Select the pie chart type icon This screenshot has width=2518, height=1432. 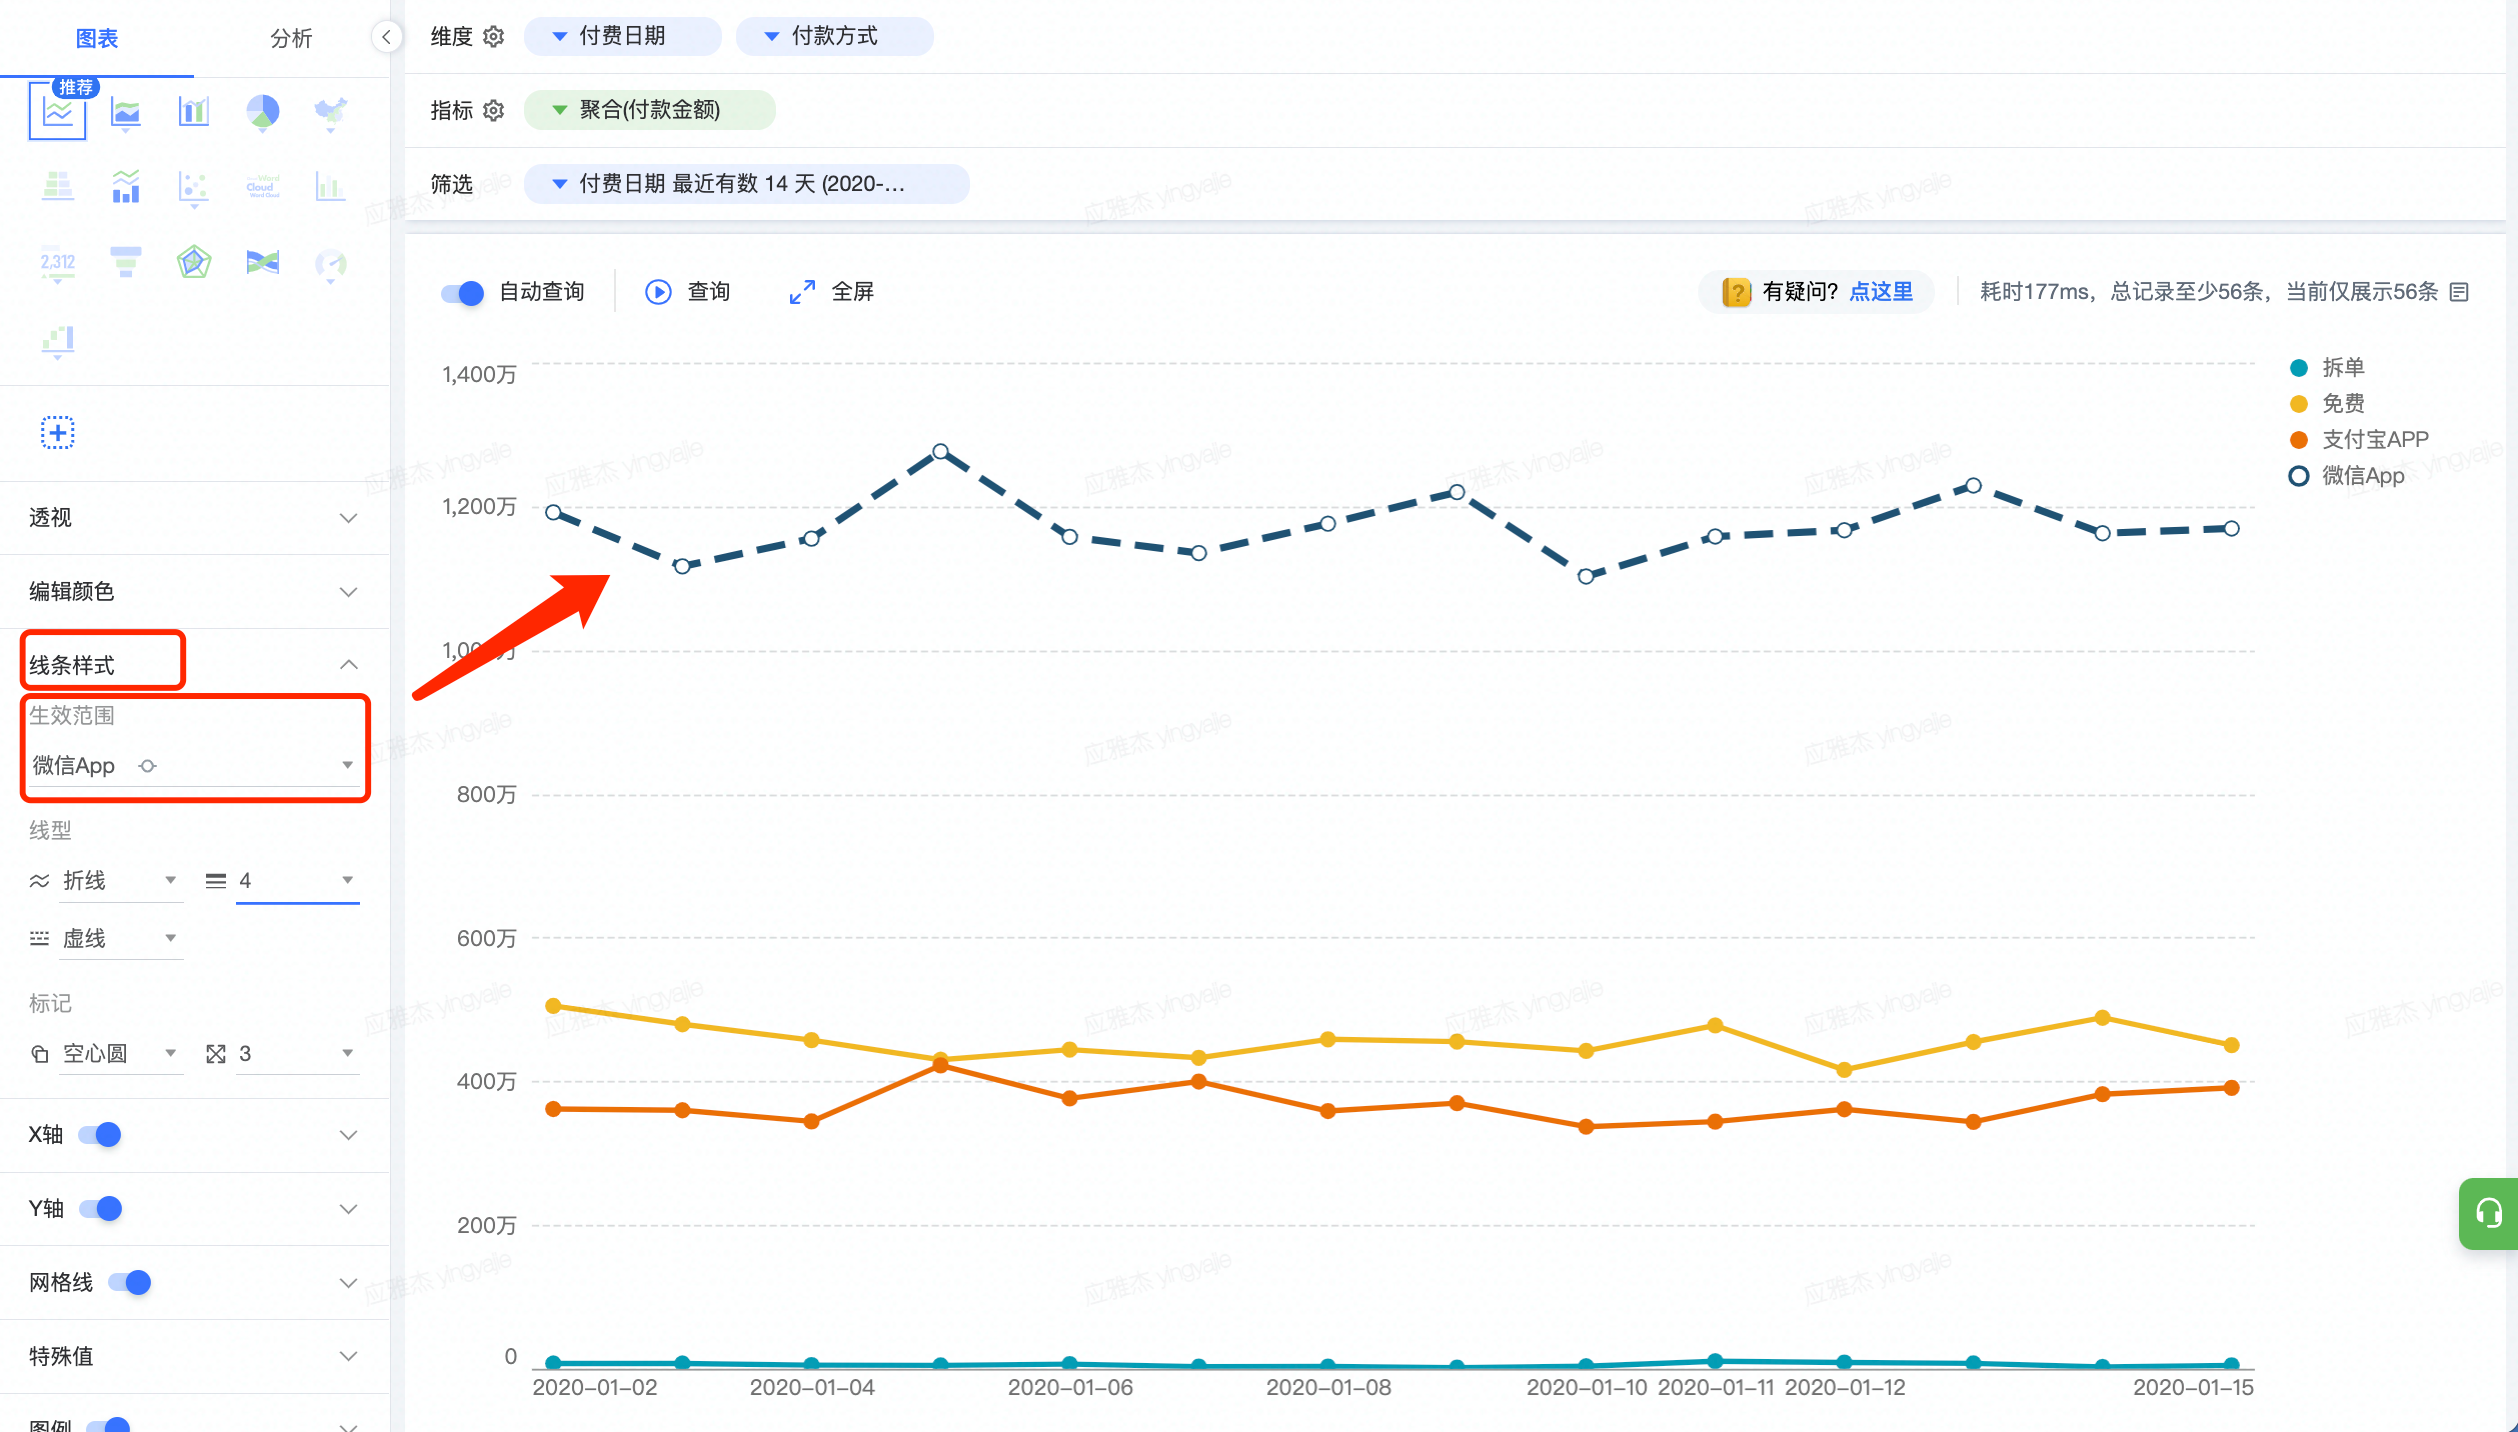262,112
